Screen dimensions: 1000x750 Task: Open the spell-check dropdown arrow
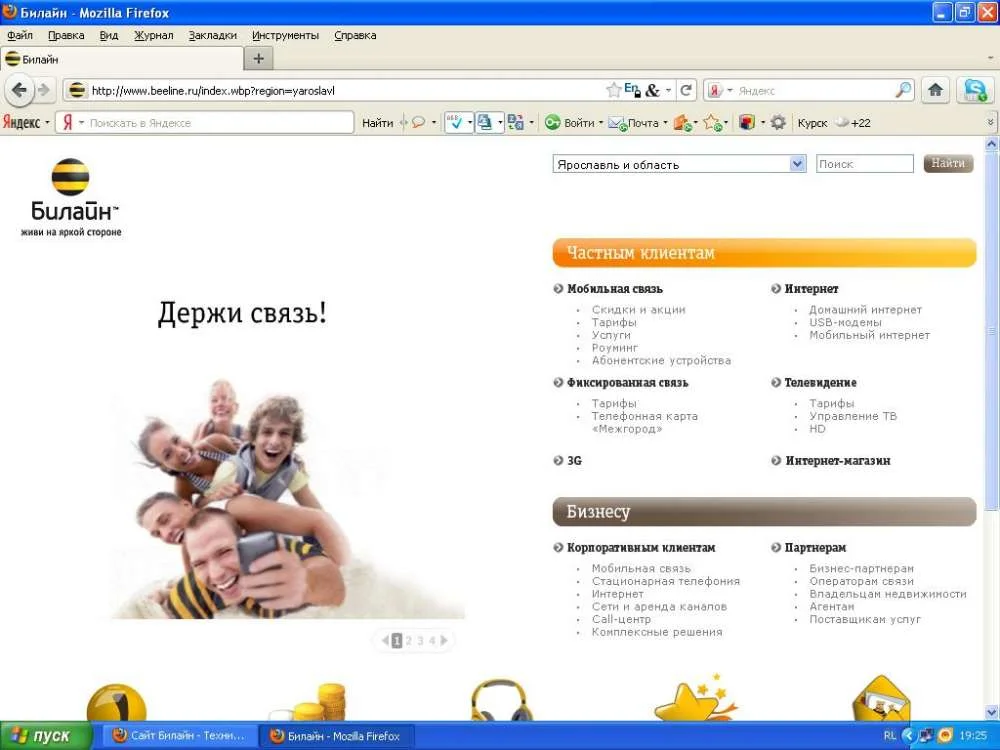point(469,122)
